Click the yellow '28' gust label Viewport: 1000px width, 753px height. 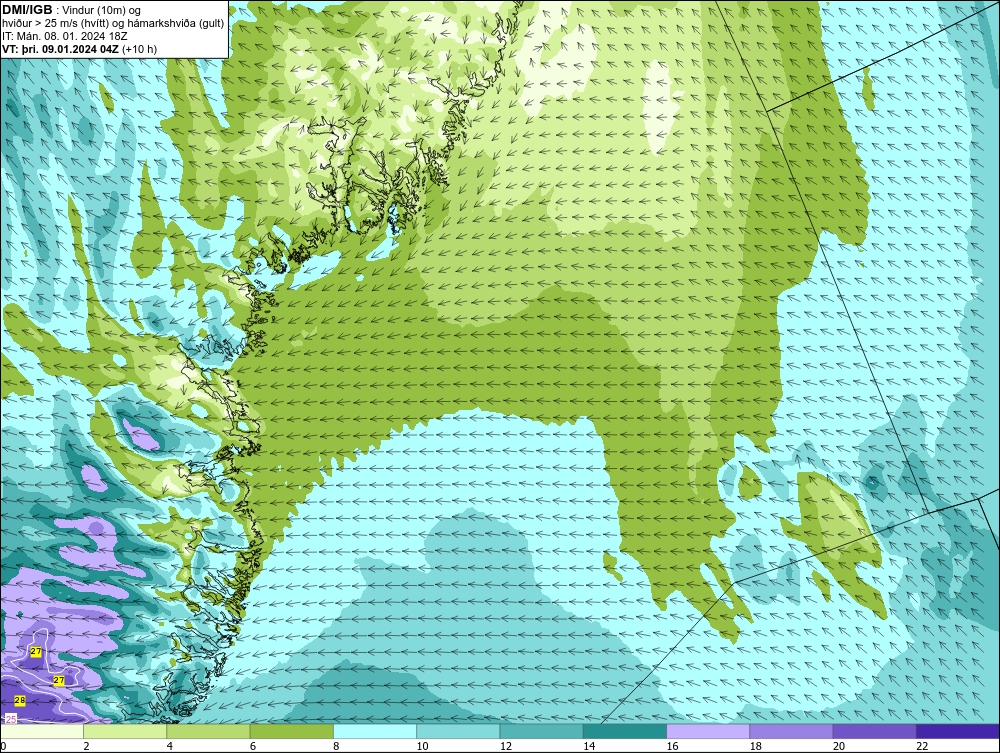point(20,700)
